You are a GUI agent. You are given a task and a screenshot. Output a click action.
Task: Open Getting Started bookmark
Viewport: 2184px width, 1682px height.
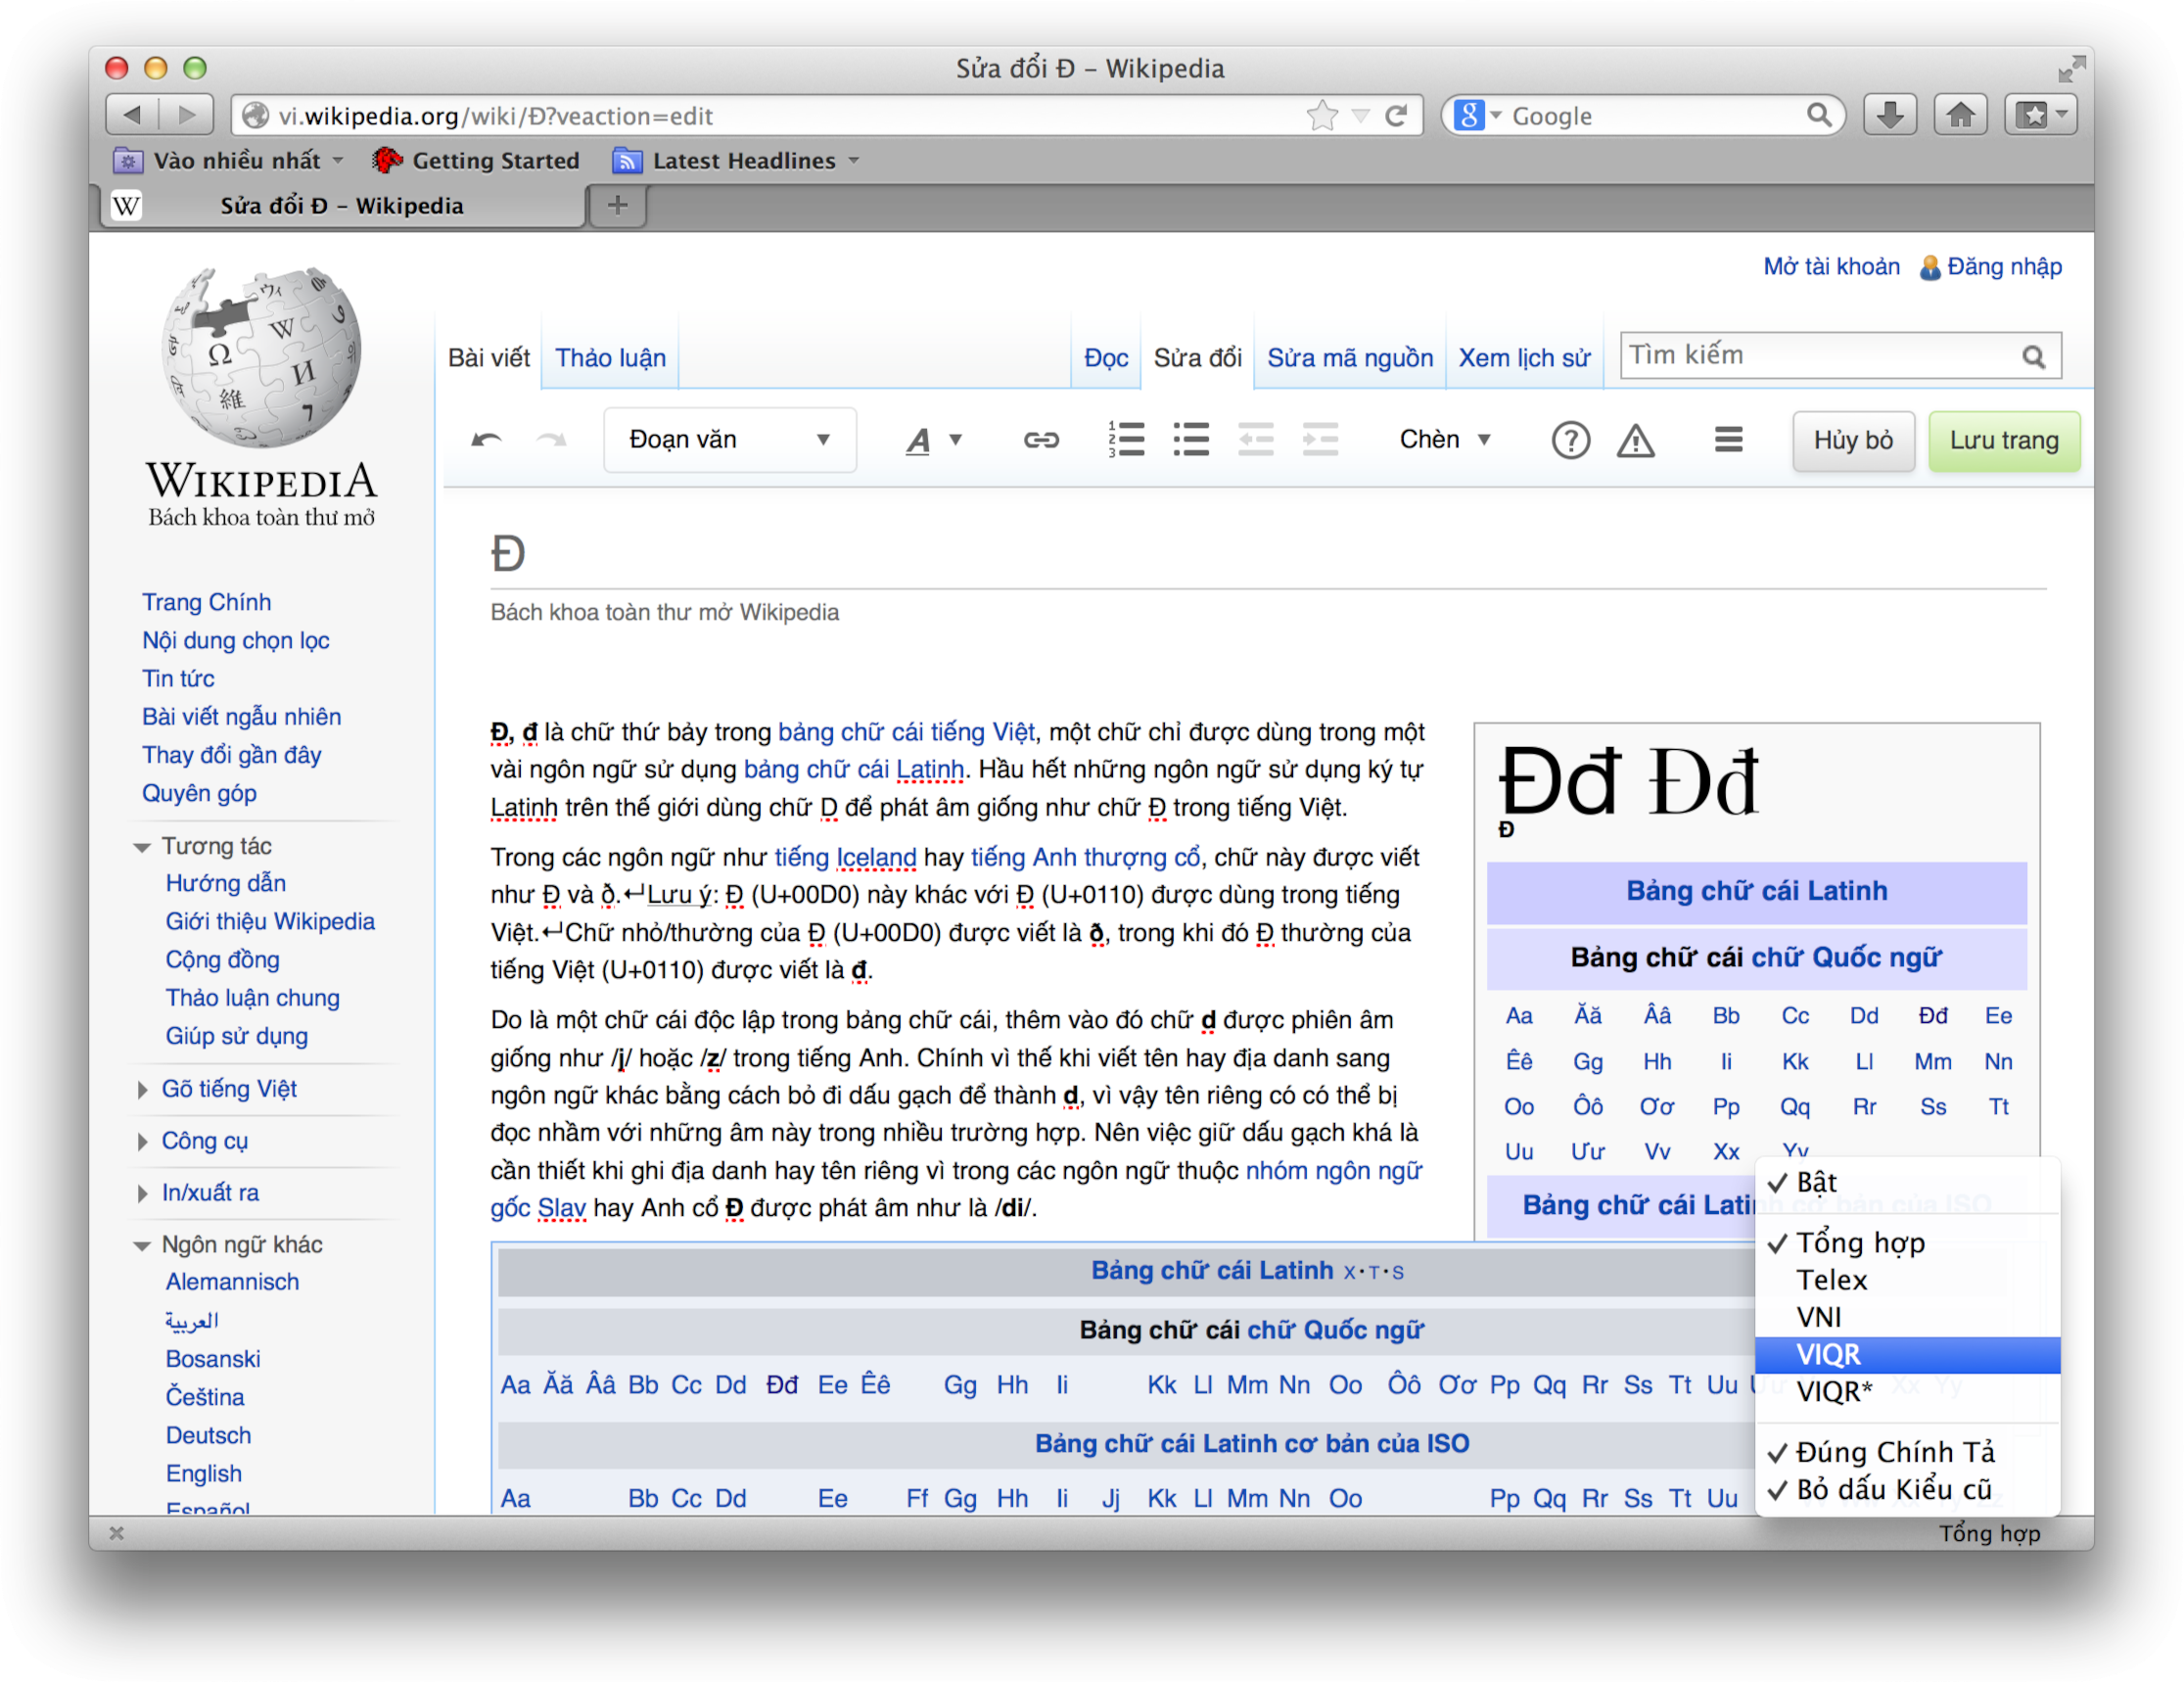click(x=476, y=161)
